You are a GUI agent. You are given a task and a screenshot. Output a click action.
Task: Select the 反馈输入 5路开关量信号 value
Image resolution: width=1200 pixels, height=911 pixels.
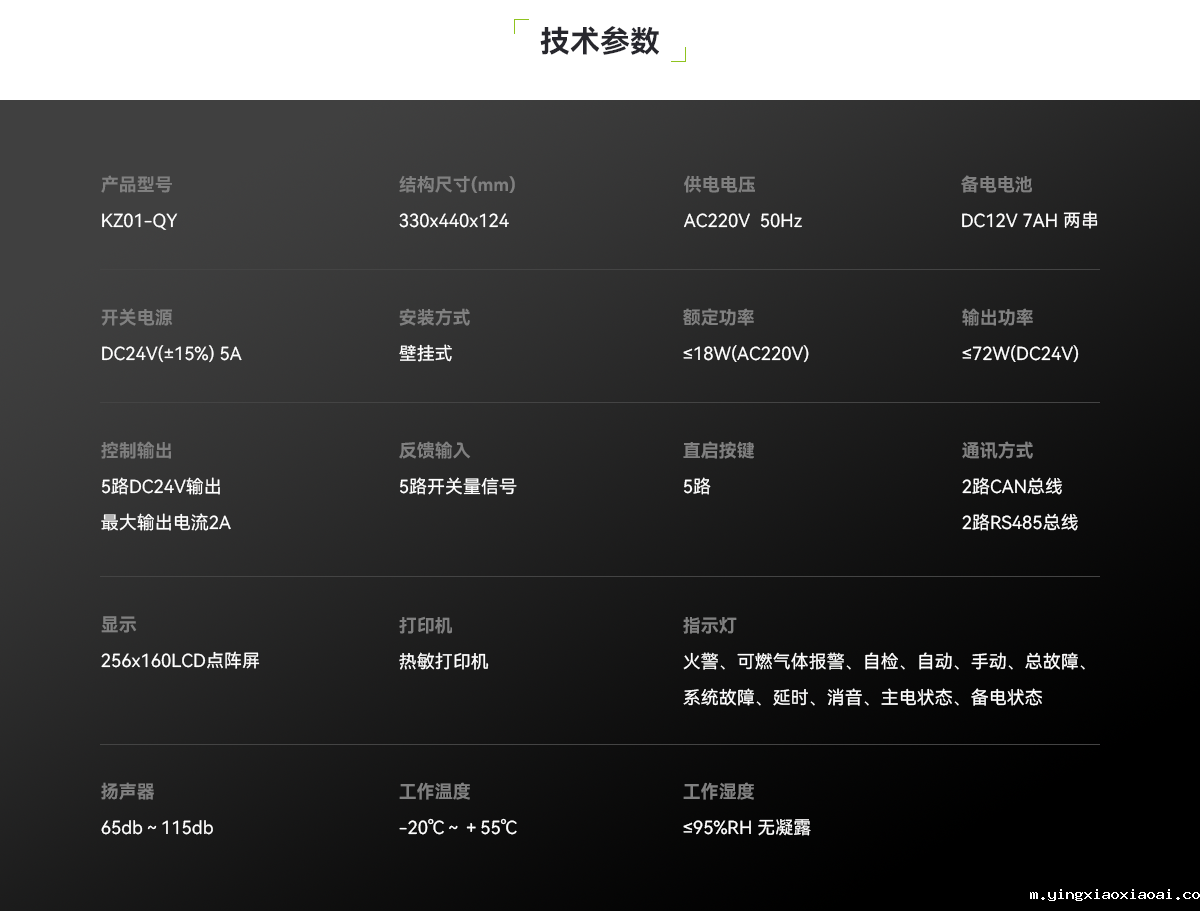[x=457, y=486]
